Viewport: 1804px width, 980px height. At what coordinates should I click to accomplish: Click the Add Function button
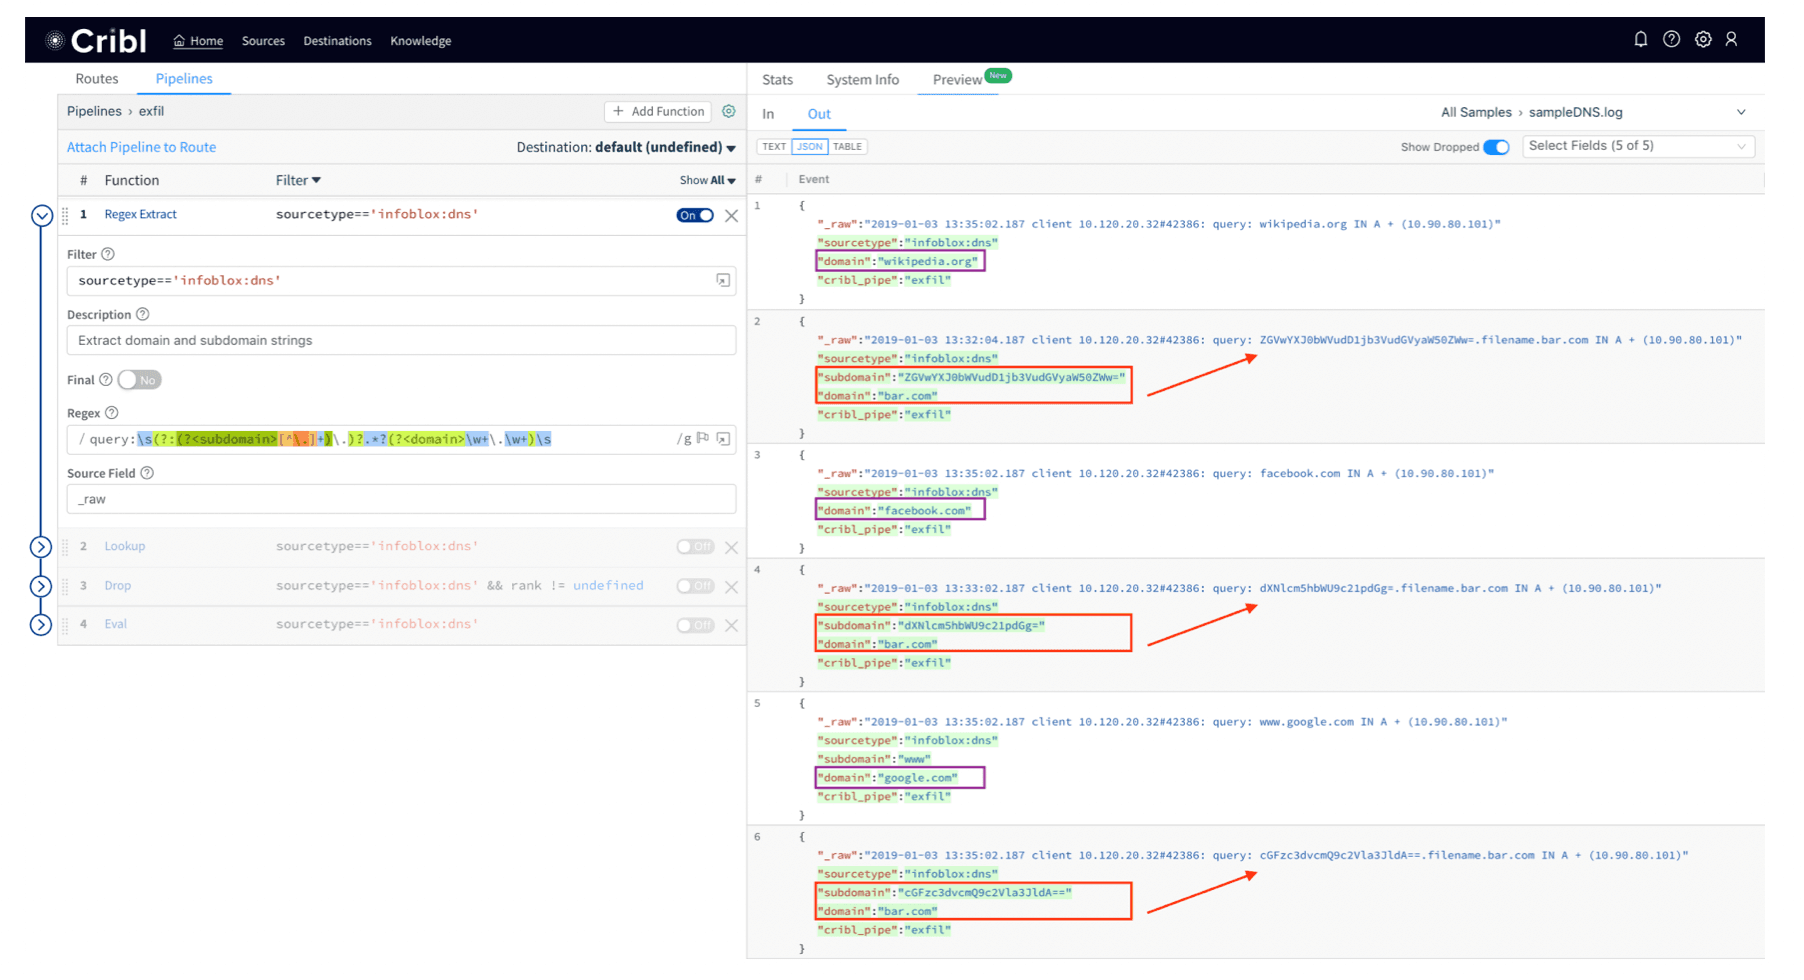pyautogui.click(x=658, y=111)
